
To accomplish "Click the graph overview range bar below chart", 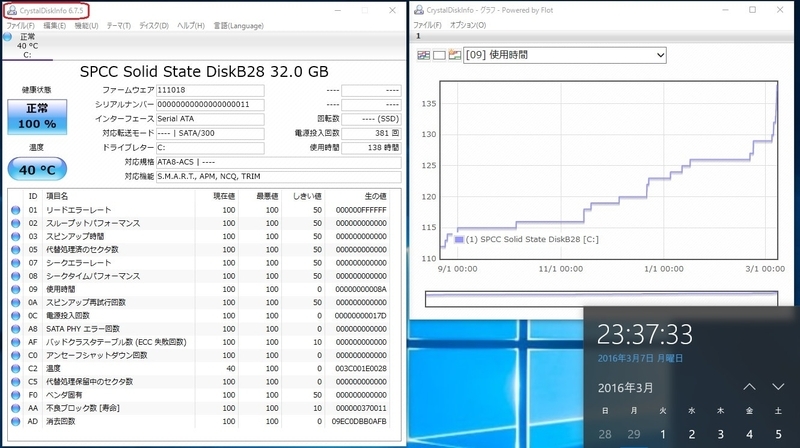I will tap(602, 298).
